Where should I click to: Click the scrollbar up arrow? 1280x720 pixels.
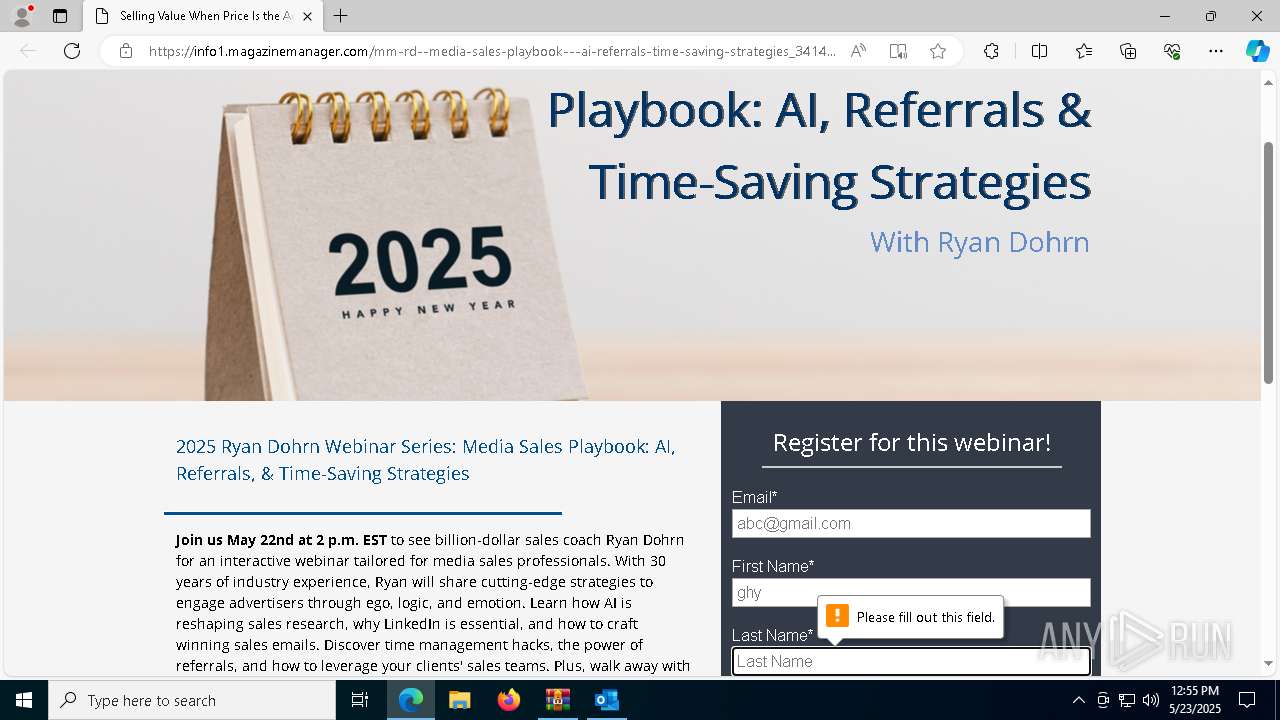(1269, 82)
